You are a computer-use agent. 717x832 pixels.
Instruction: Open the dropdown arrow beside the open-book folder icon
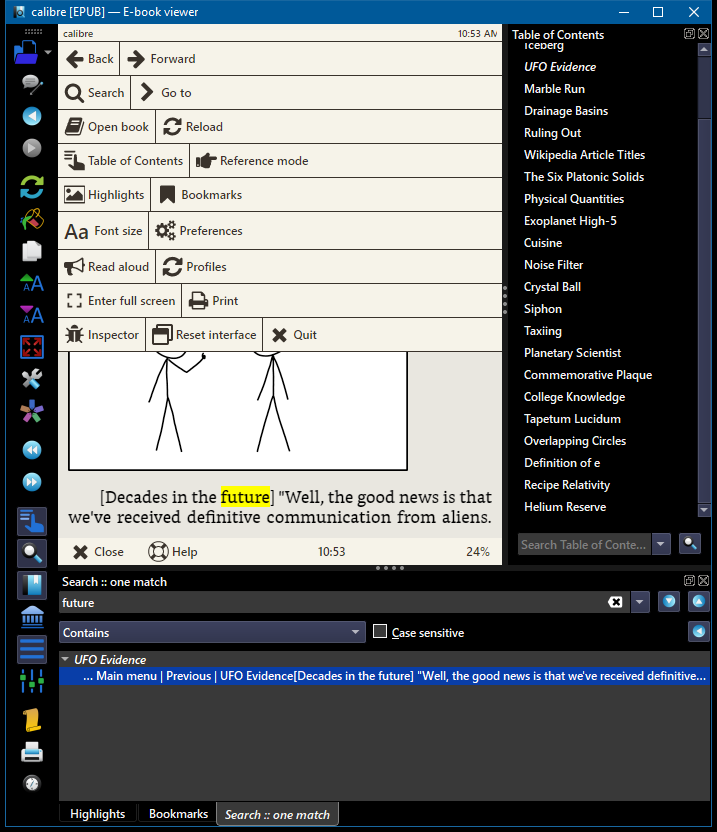(48, 52)
